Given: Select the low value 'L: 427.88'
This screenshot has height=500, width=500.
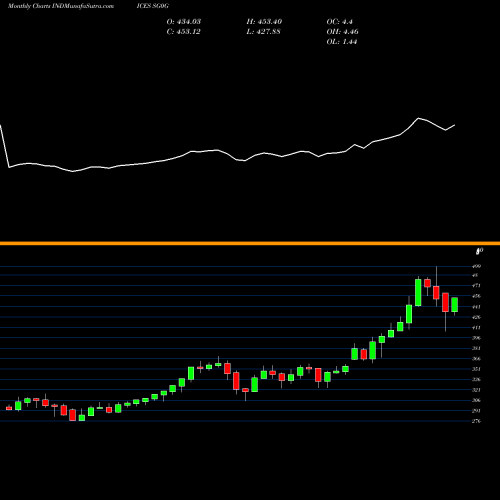Looking at the screenshot, I should click(263, 32).
